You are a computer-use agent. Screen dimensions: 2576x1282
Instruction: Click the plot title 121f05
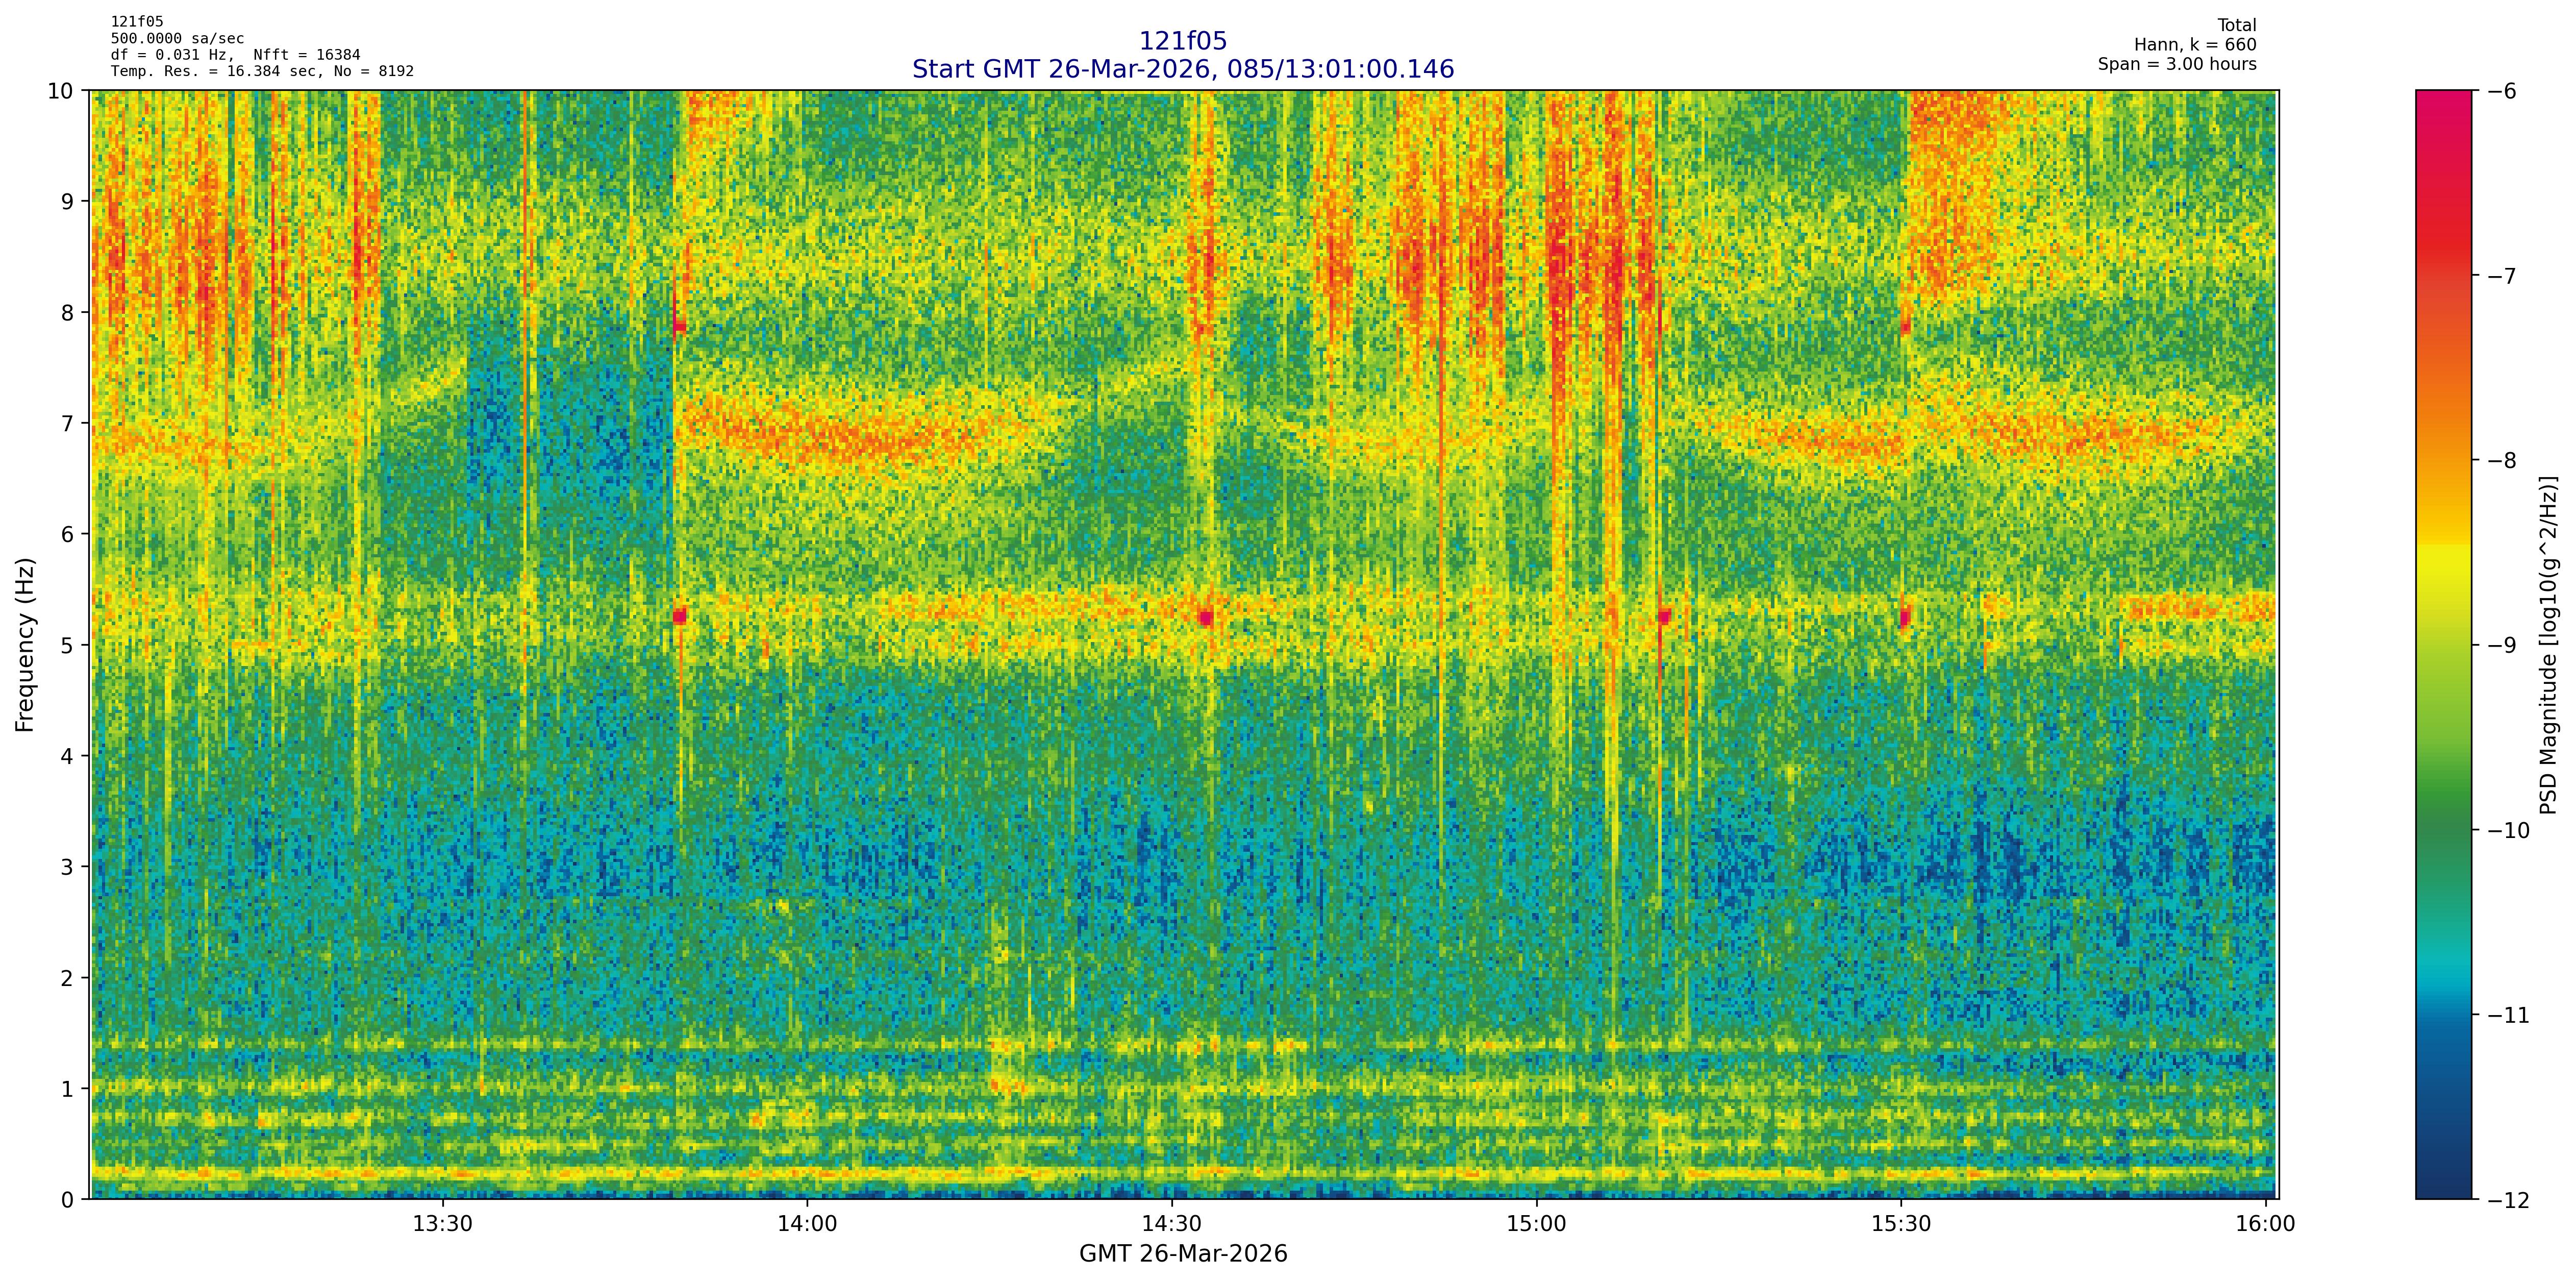(x=1182, y=41)
